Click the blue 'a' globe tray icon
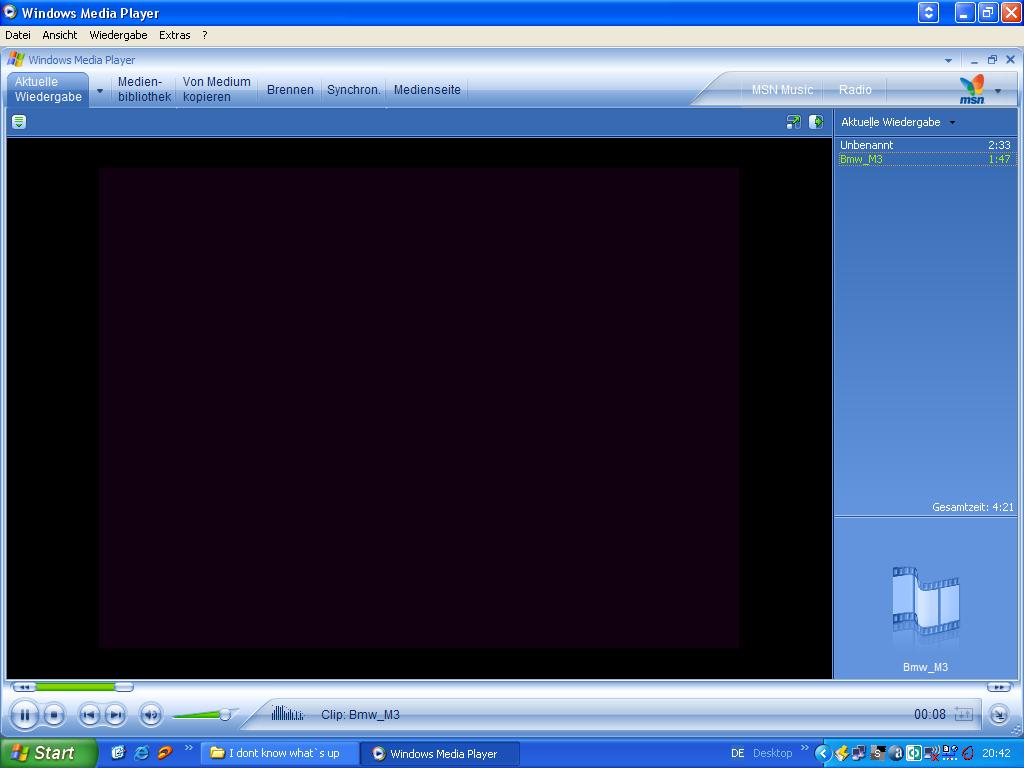Viewport: 1024px width, 768px height. point(896,753)
